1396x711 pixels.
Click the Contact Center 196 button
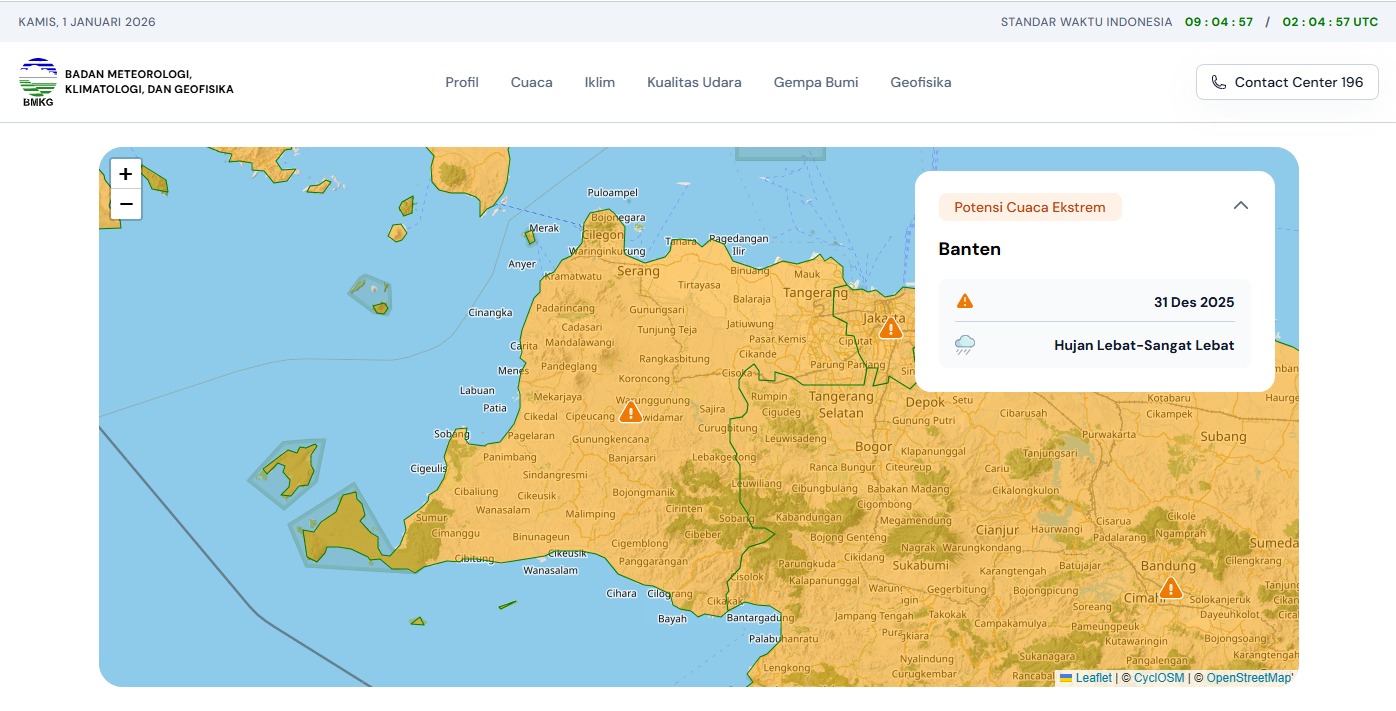coord(1287,82)
